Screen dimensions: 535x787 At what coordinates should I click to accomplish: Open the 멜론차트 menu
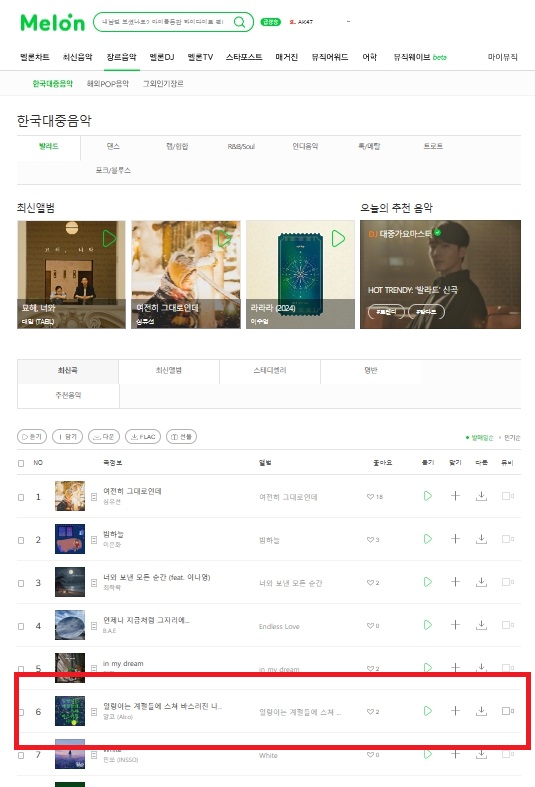click(x=35, y=57)
